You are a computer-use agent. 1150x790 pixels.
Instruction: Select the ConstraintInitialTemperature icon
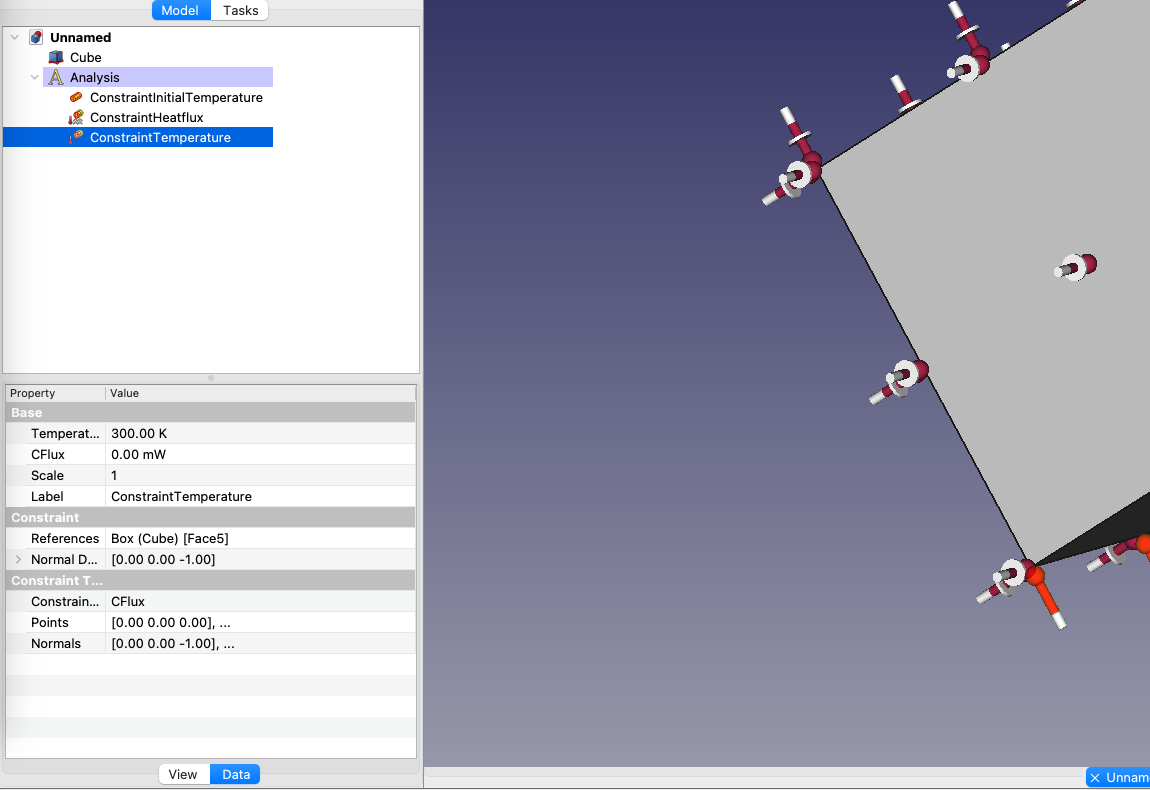[78, 97]
